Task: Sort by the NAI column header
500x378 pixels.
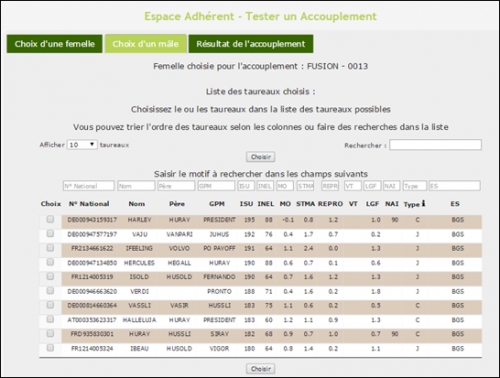Action: tap(392, 204)
